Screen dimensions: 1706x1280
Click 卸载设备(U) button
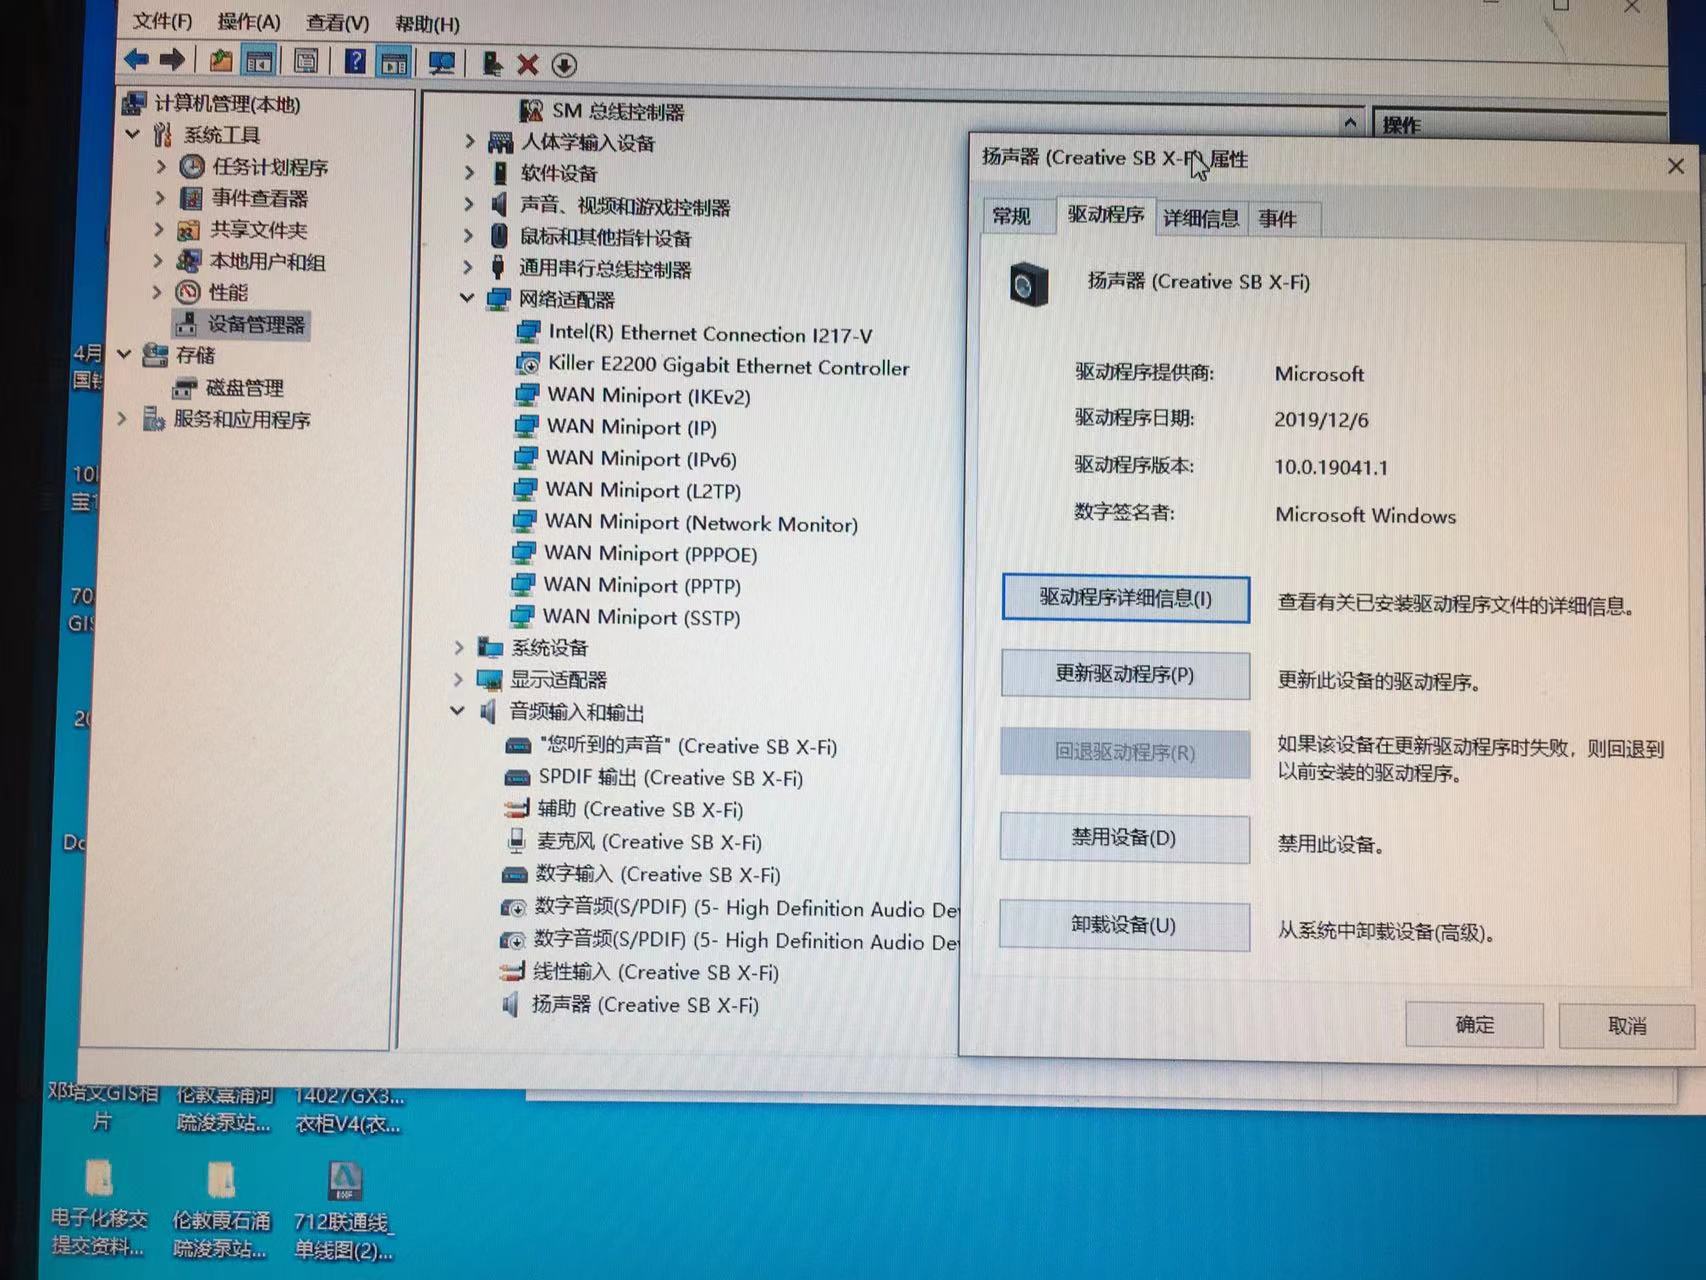click(x=1124, y=925)
